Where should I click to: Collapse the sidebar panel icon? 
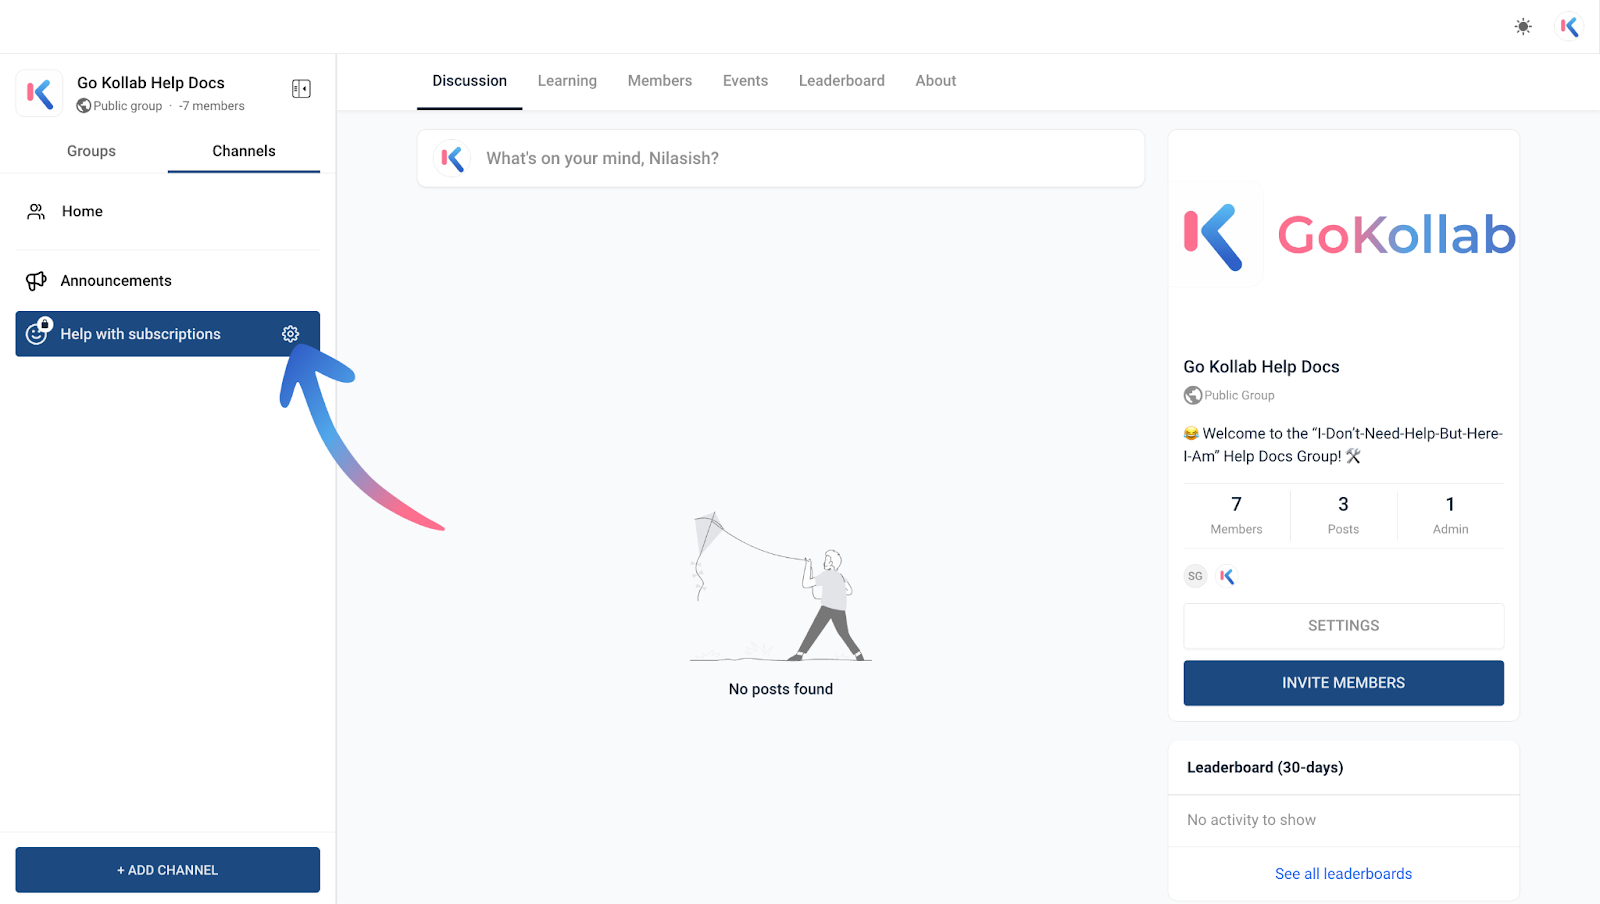[x=301, y=89]
